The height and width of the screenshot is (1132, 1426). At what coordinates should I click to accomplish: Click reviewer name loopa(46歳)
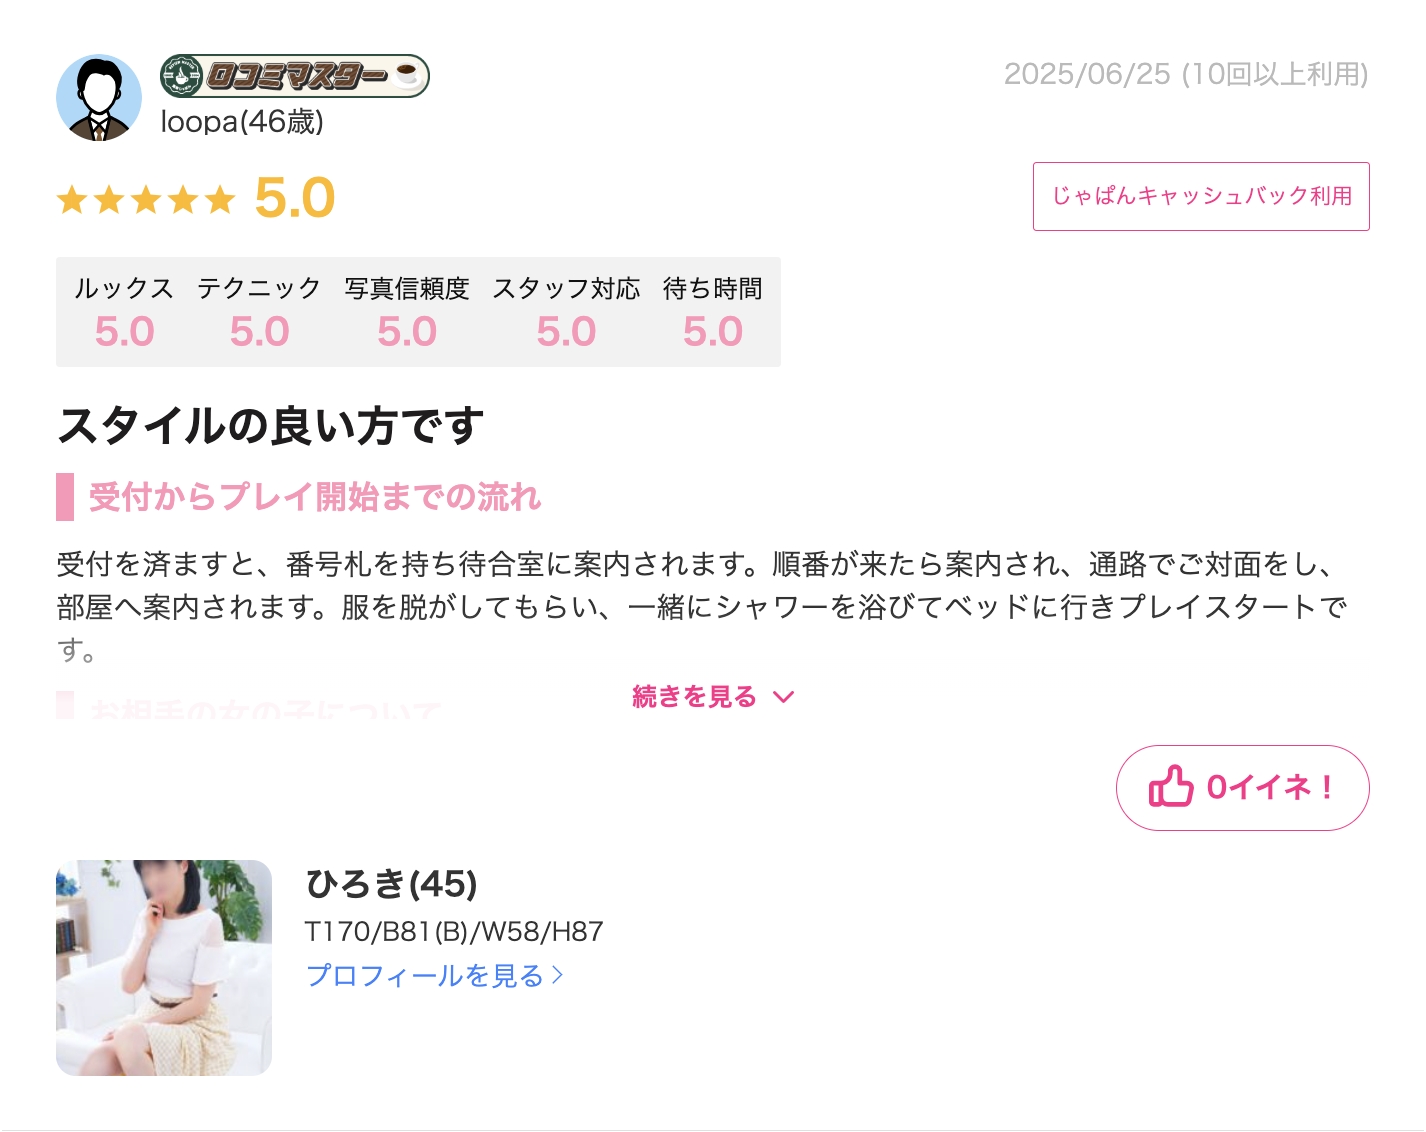(242, 122)
